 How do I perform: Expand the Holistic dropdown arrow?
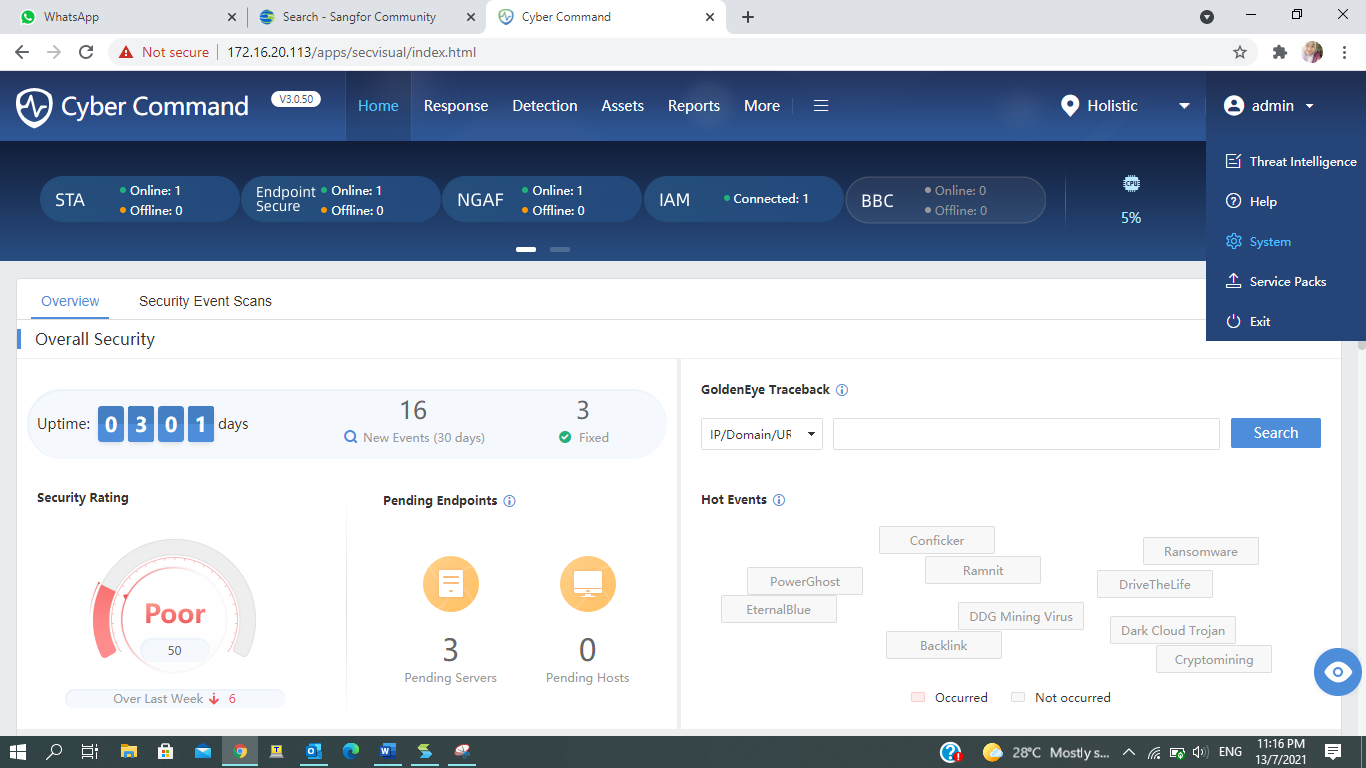tap(1184, 106)
